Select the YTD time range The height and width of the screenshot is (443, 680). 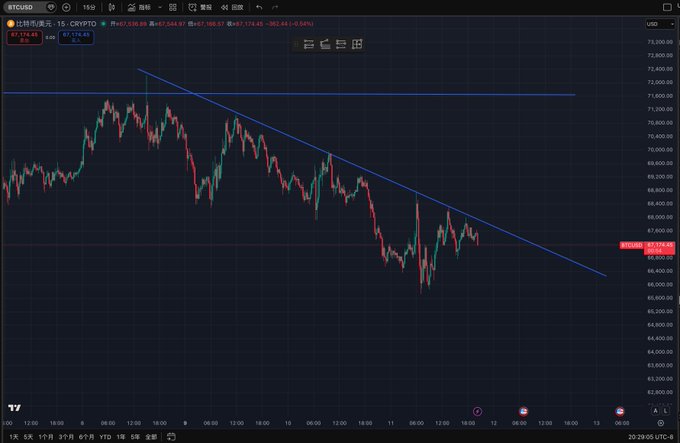click(x=105, y=437)
